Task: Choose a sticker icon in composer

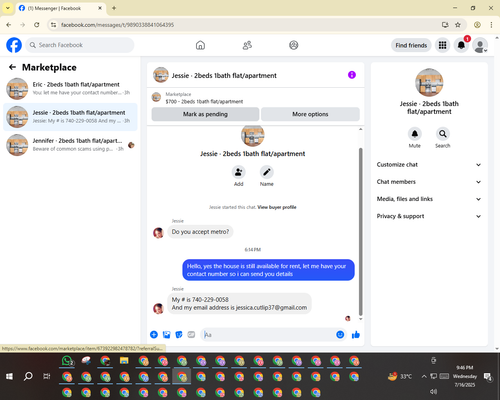Action: [179, 335]
